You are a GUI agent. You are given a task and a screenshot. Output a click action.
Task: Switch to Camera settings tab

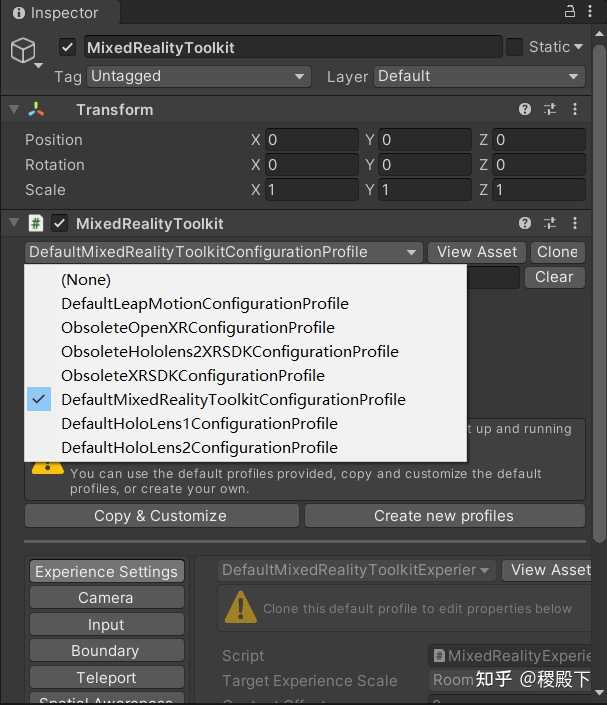click(x=107, y=598)
